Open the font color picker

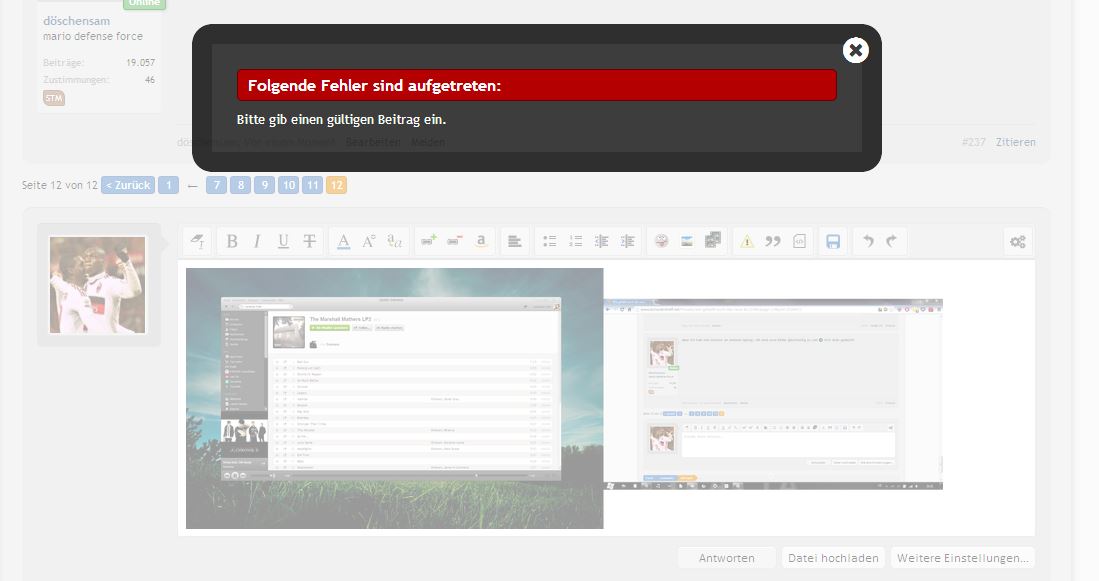pos(343,241)
